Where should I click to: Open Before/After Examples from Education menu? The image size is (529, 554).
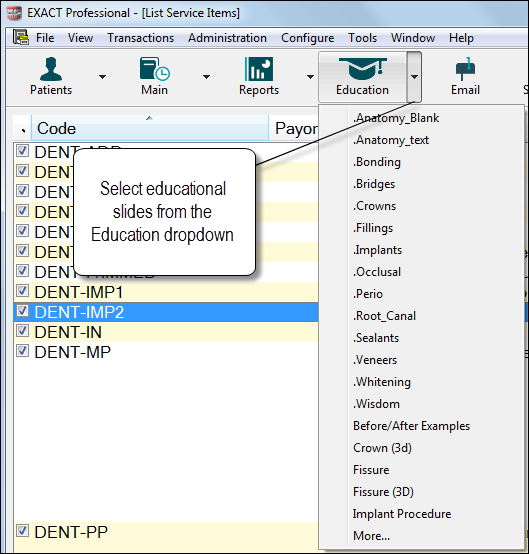[411, 426]
